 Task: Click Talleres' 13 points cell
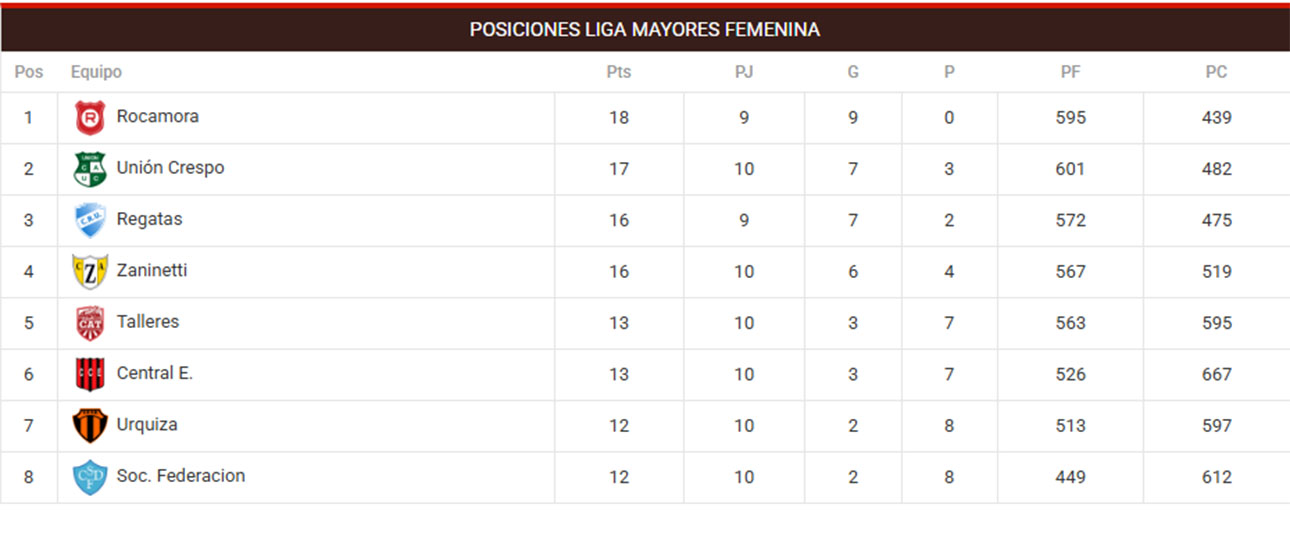pos(619,323)
